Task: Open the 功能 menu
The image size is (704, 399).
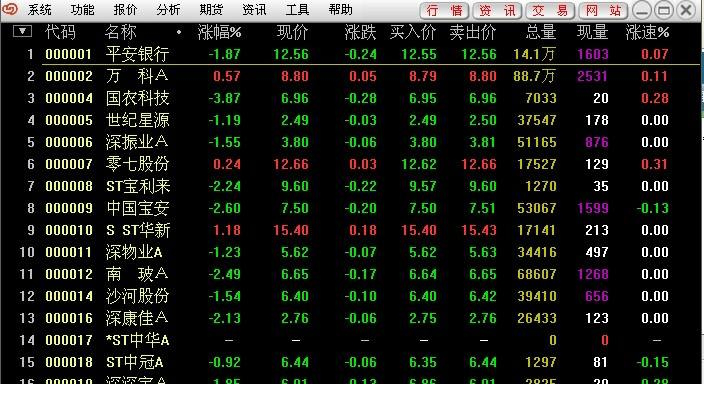Action: tap(82, 9)
